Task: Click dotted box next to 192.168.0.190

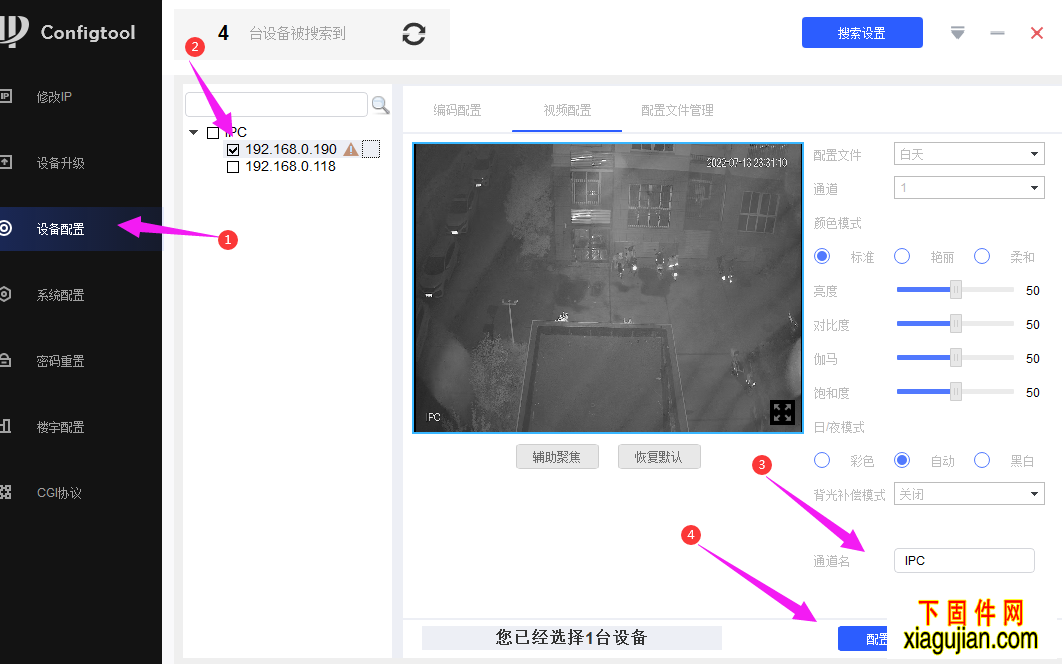Action: tap(371, 149)
